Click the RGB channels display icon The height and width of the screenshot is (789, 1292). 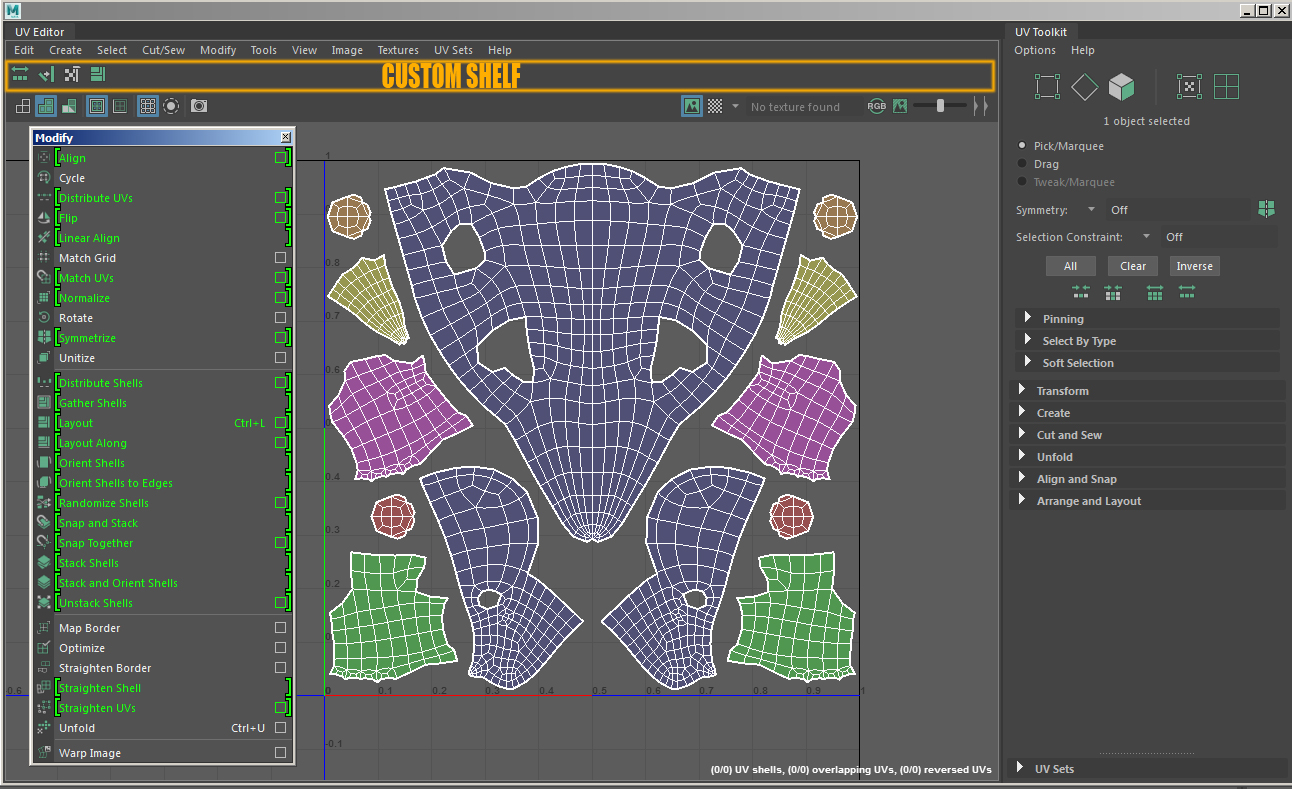(x=877, y=106)
